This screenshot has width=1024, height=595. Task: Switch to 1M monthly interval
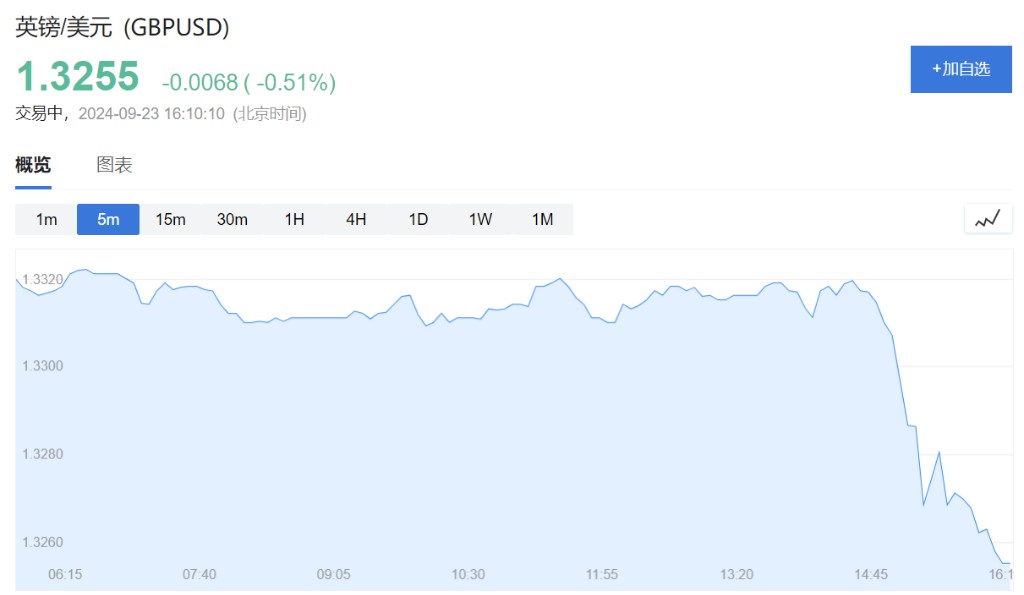(542, 219)
